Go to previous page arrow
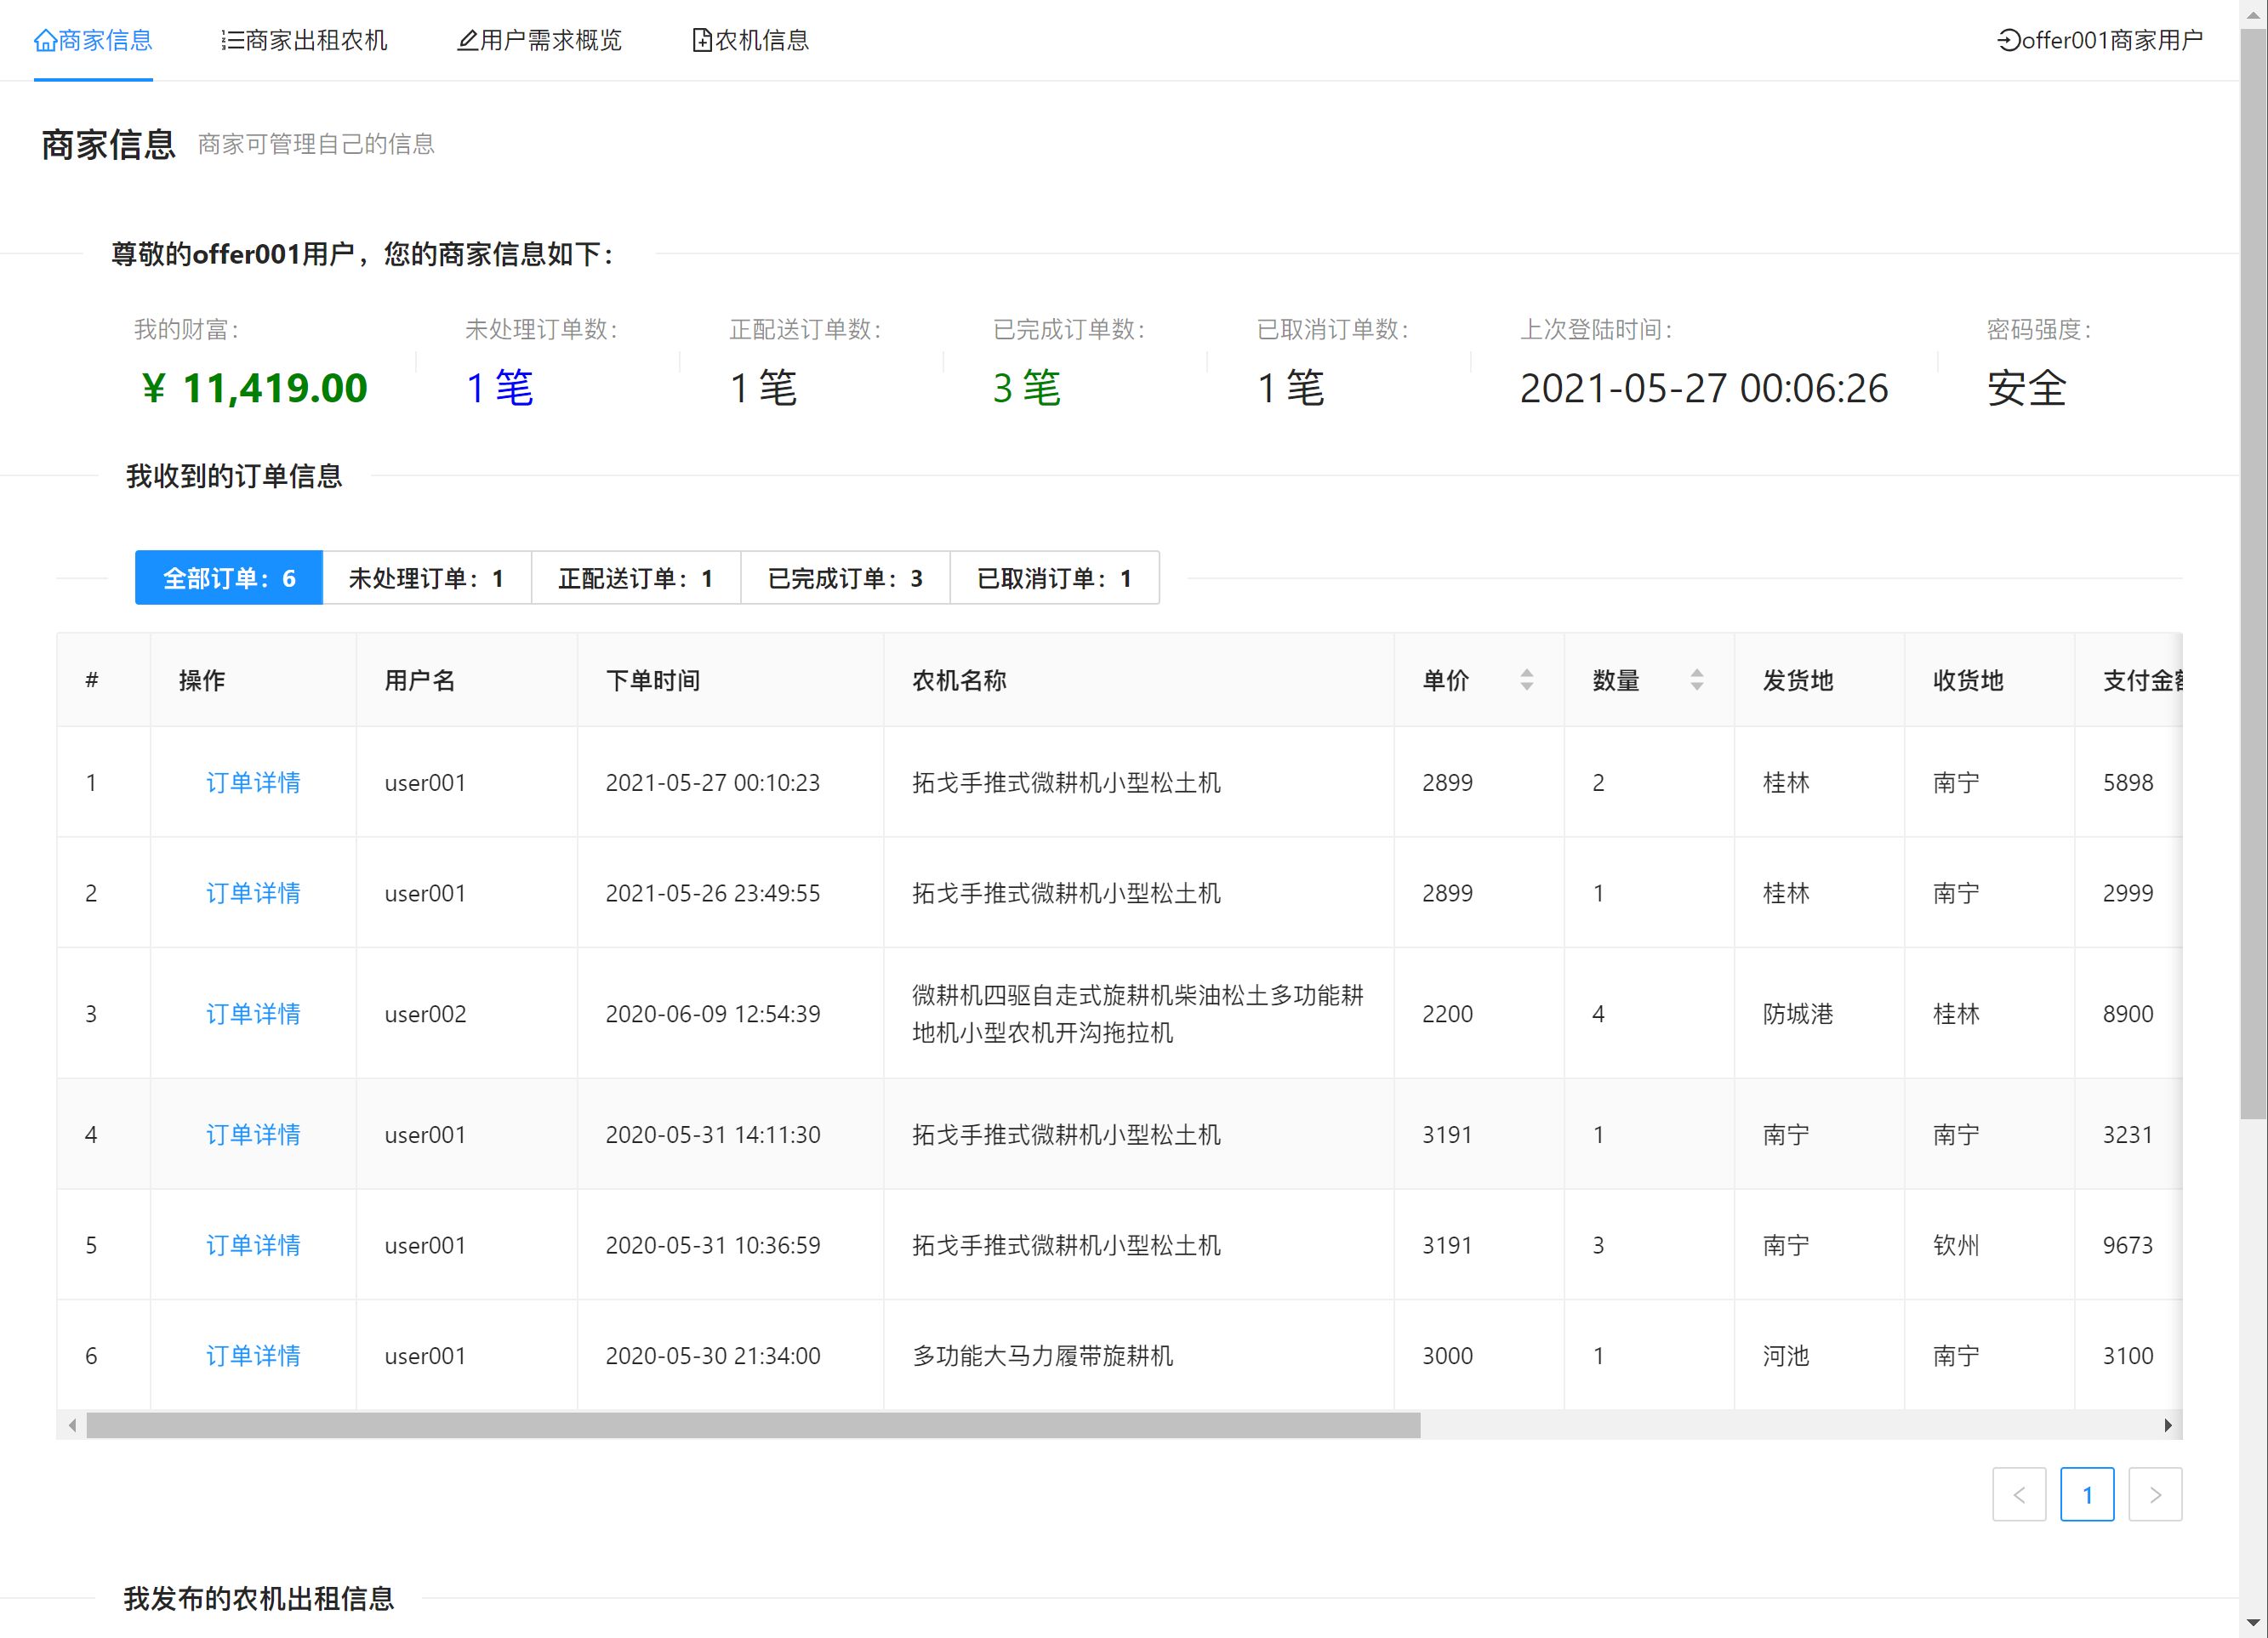 point(2018,1494)
